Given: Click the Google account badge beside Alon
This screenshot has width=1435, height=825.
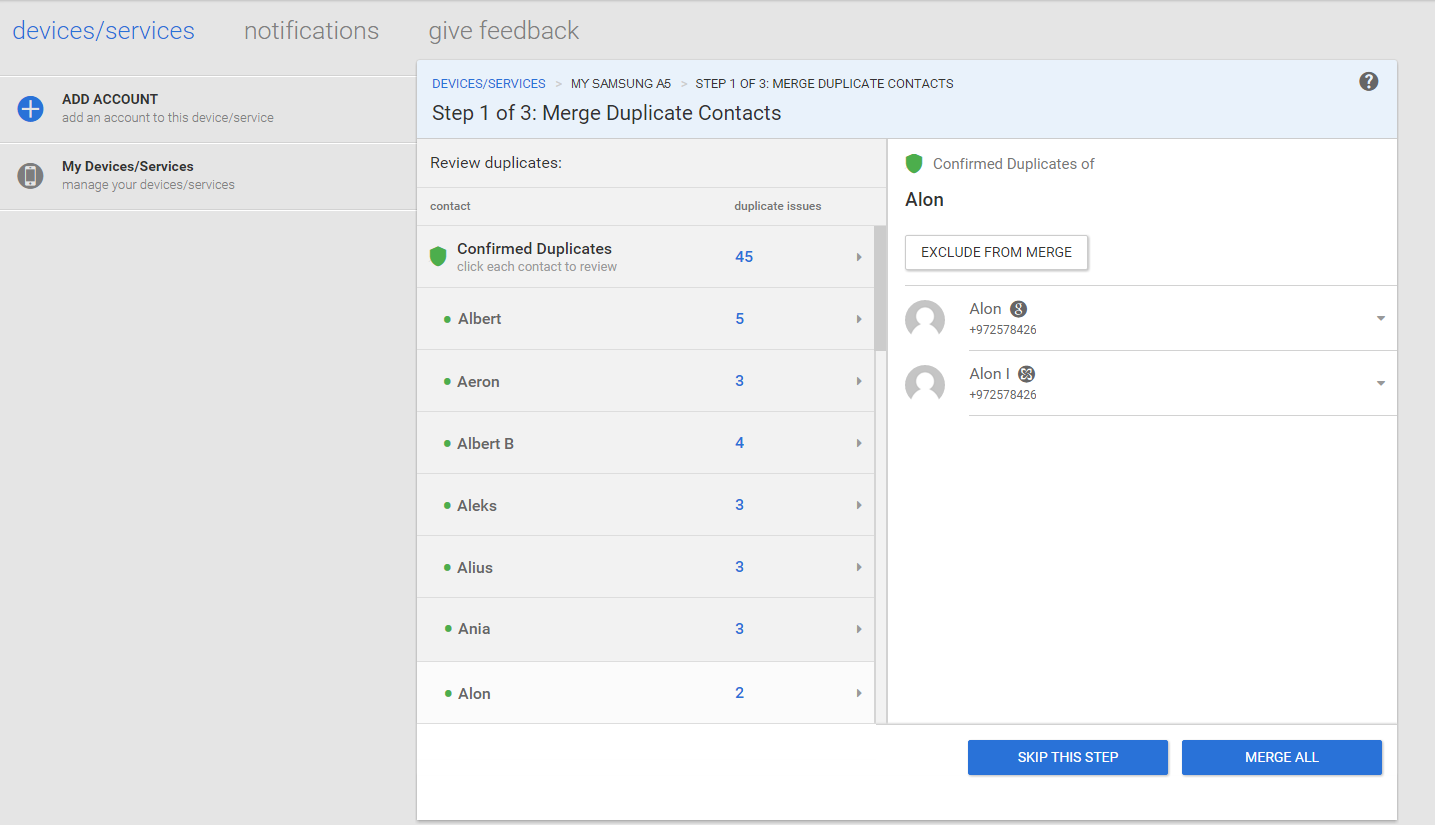Looking at the screenshot, I should (x=1018, y=309).
